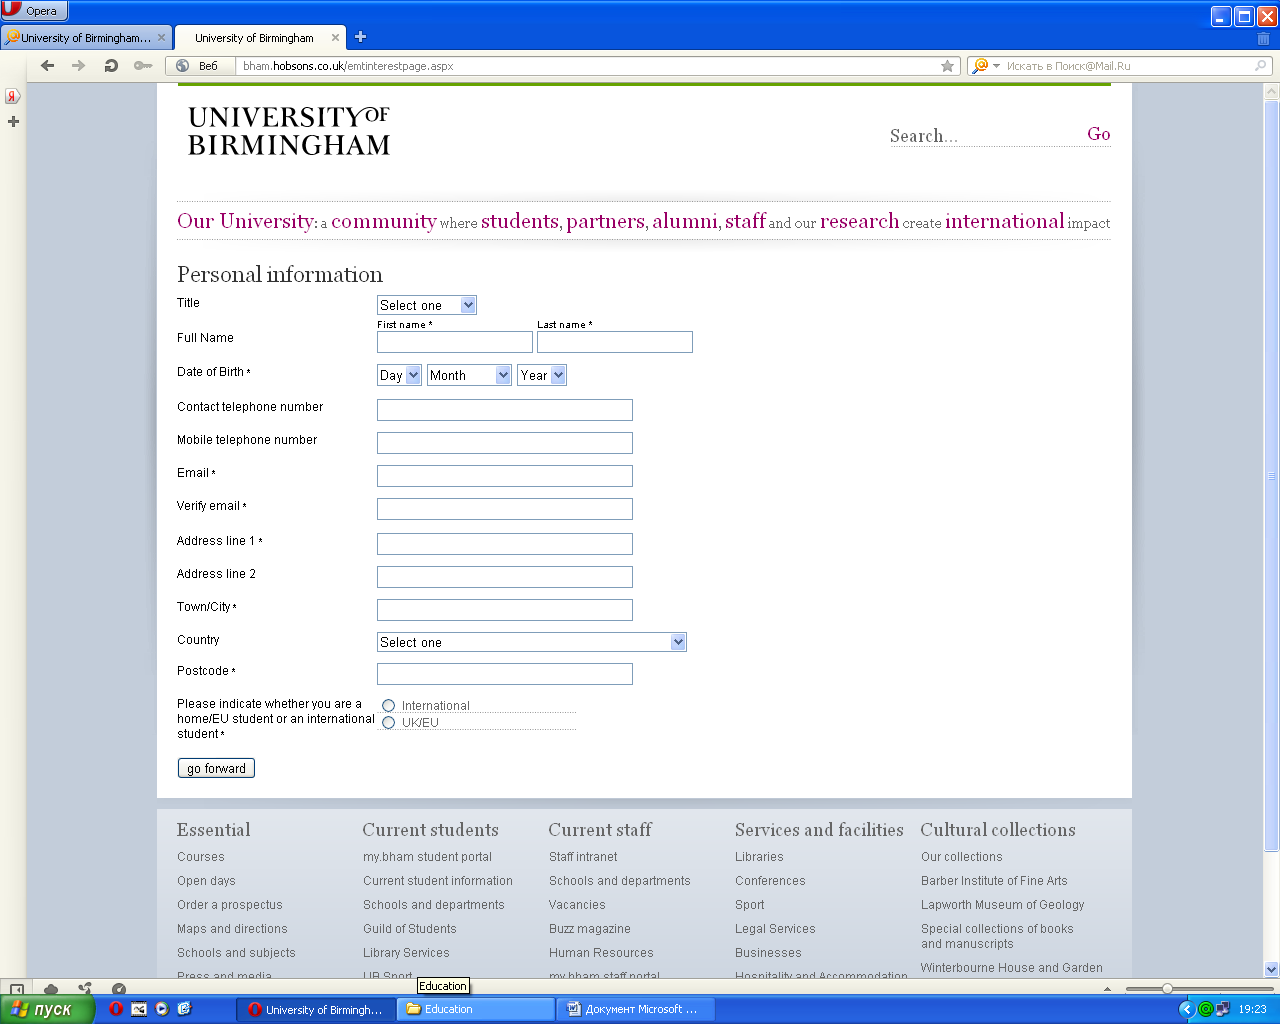Switch to Microsoft Word document in taskbar
This screenshot has height=1024, width=1280.
635,1009
